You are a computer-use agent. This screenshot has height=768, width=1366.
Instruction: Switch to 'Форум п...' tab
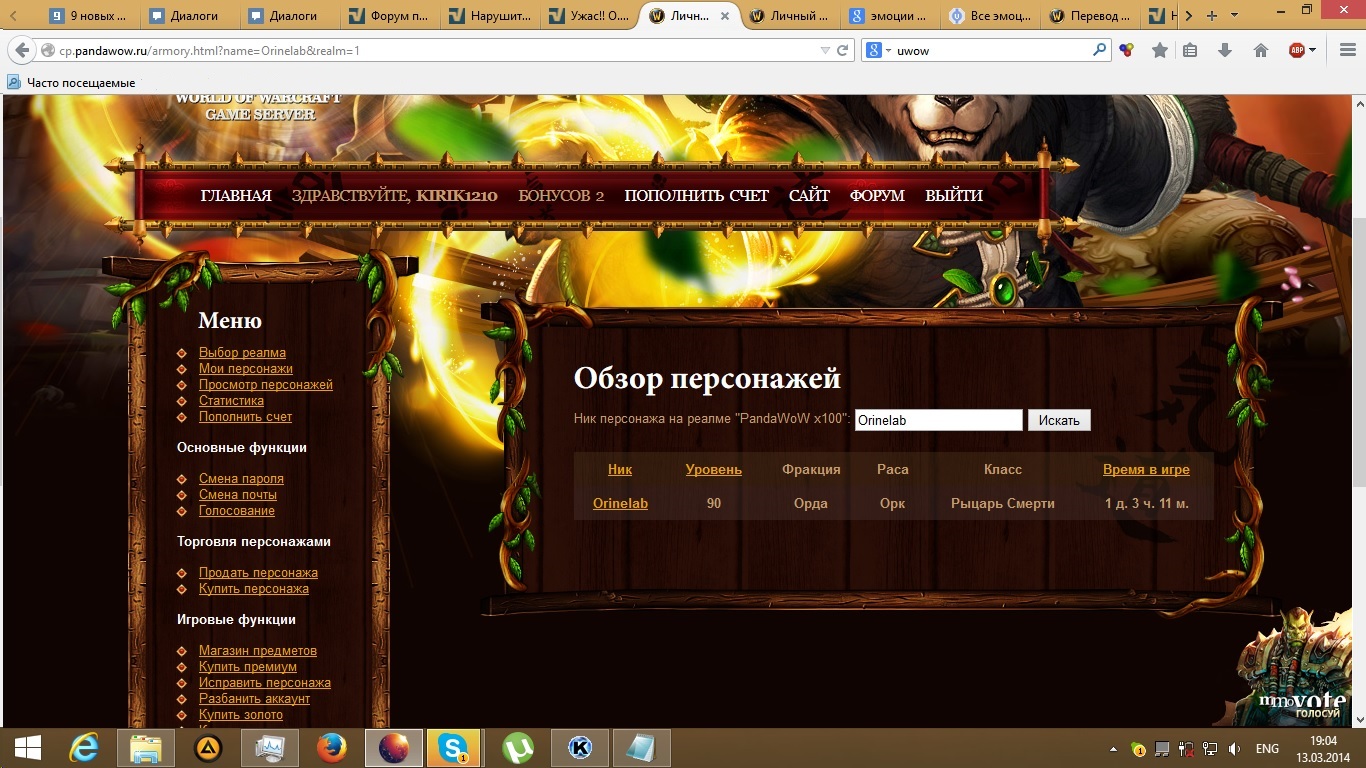point(389,16)
